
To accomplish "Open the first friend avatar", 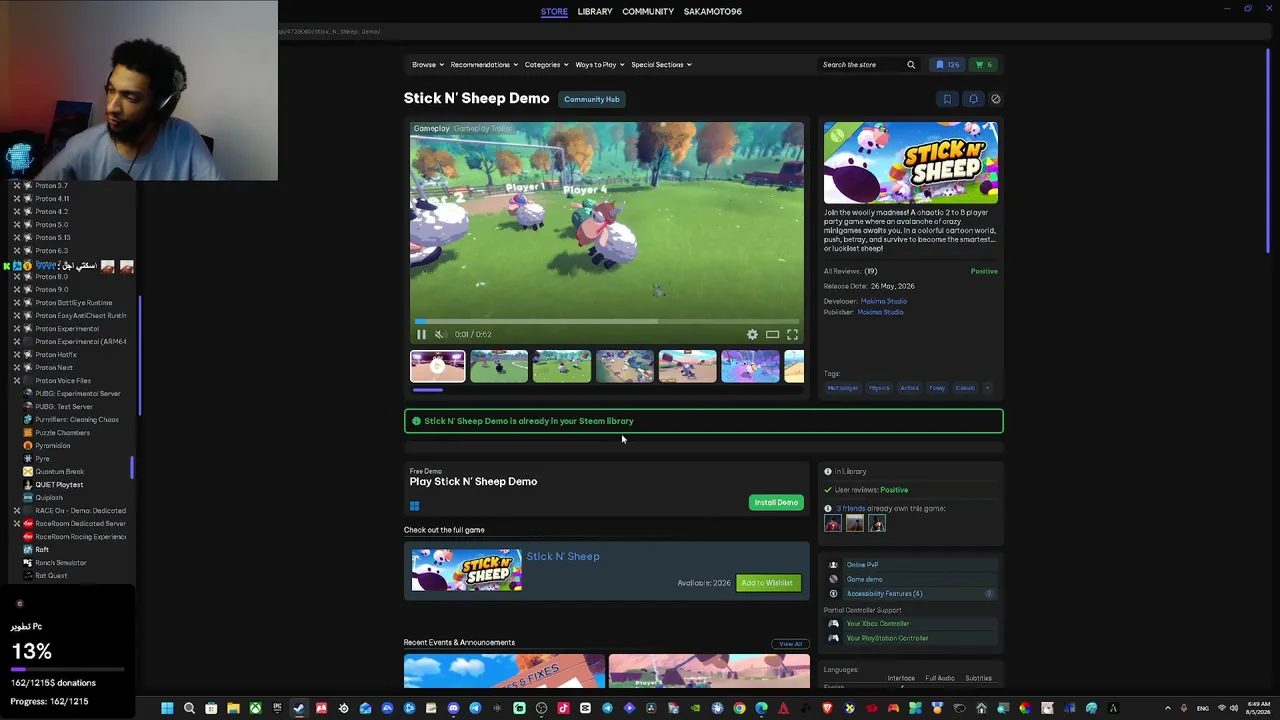I will (833, 524).
